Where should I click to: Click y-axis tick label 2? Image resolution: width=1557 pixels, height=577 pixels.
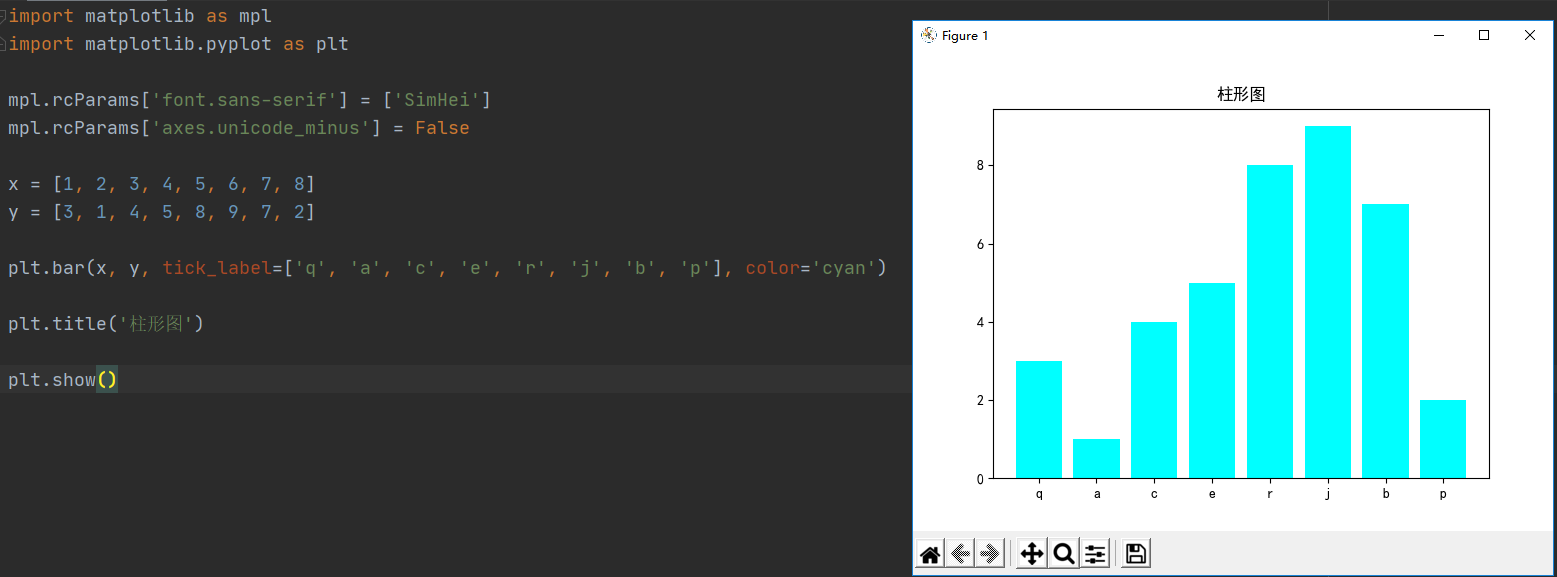pos(980,400)
